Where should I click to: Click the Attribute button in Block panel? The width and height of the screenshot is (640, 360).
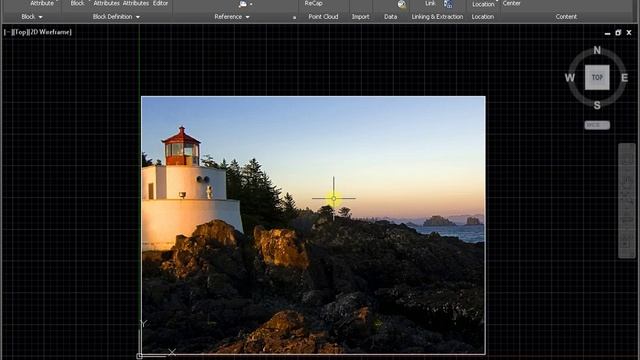pyautogui.click(x=42, y=3)
